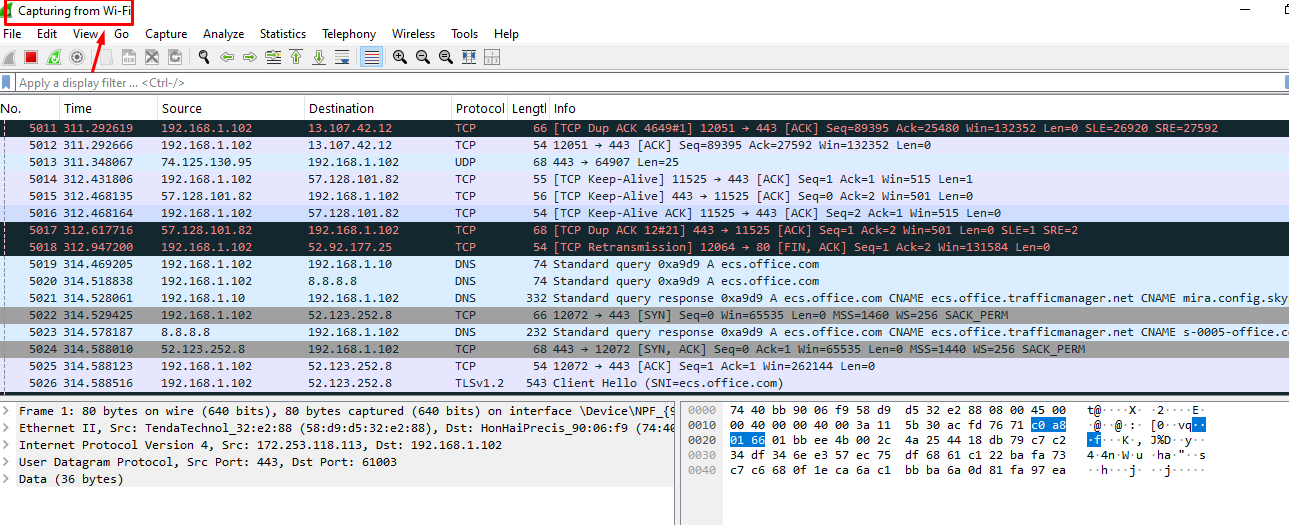
Task: Select packet 5014 TCP Keep-Alive row
Action: (644, 179)
